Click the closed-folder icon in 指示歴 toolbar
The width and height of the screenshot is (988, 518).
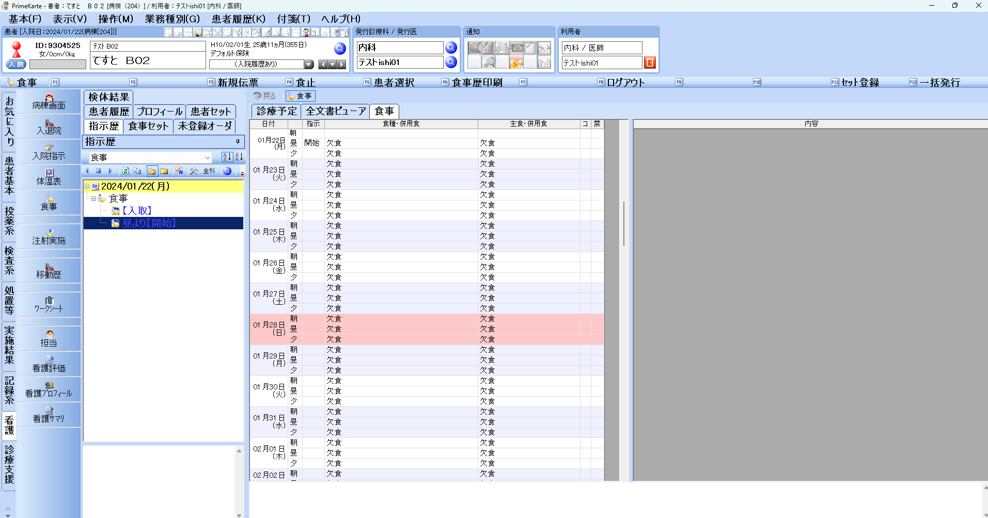164,171
